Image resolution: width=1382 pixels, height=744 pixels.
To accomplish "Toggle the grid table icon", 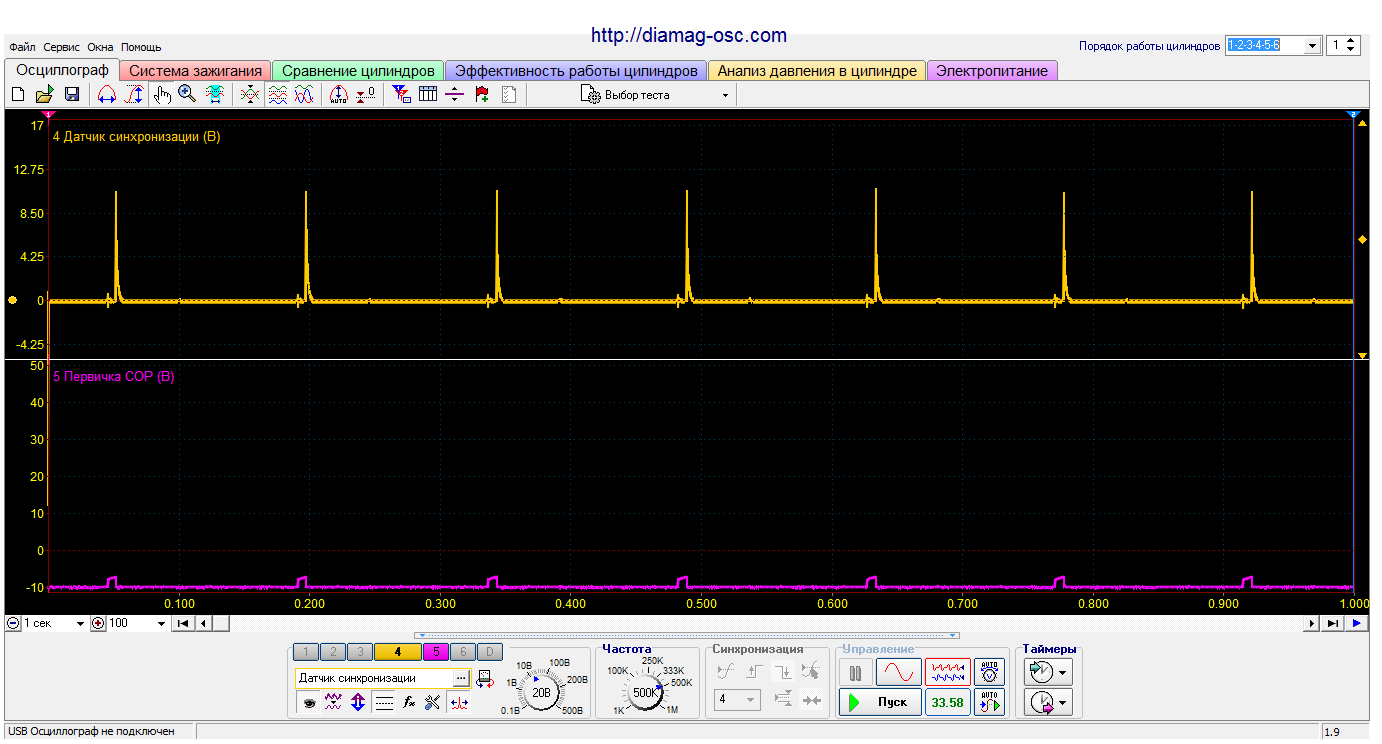I will point(428,94).
